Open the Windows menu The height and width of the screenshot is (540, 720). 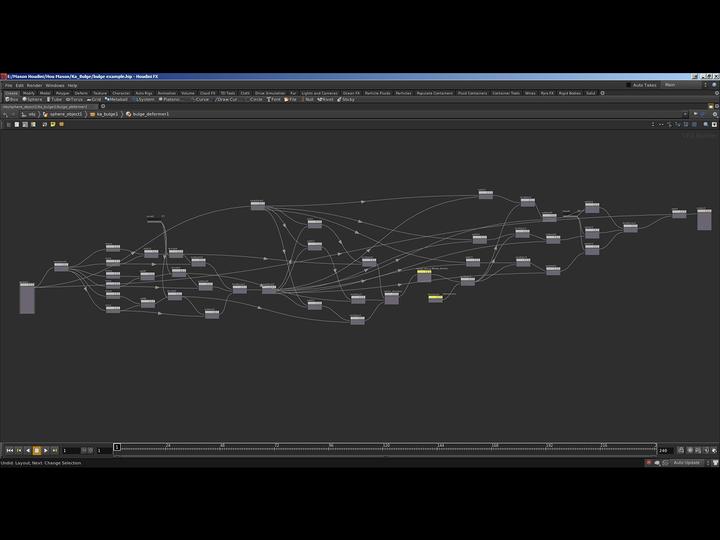tap(54, 85)
